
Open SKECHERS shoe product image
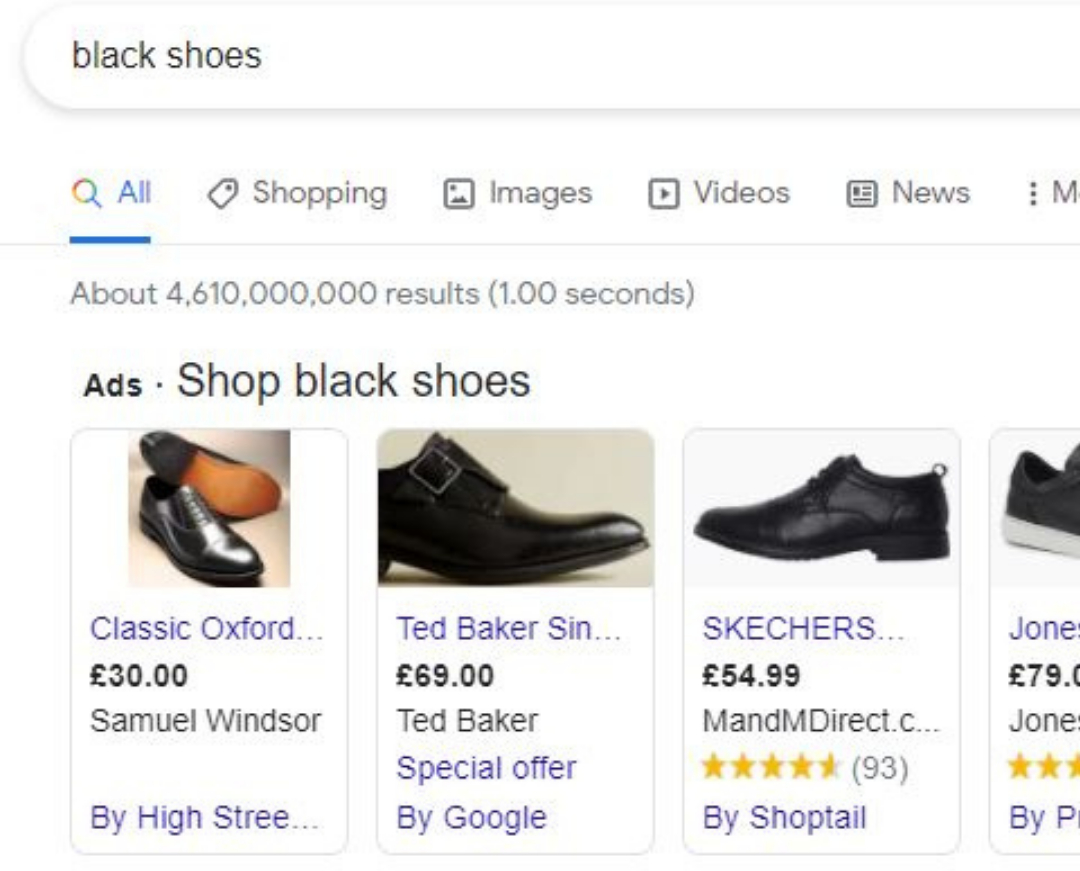821,508
